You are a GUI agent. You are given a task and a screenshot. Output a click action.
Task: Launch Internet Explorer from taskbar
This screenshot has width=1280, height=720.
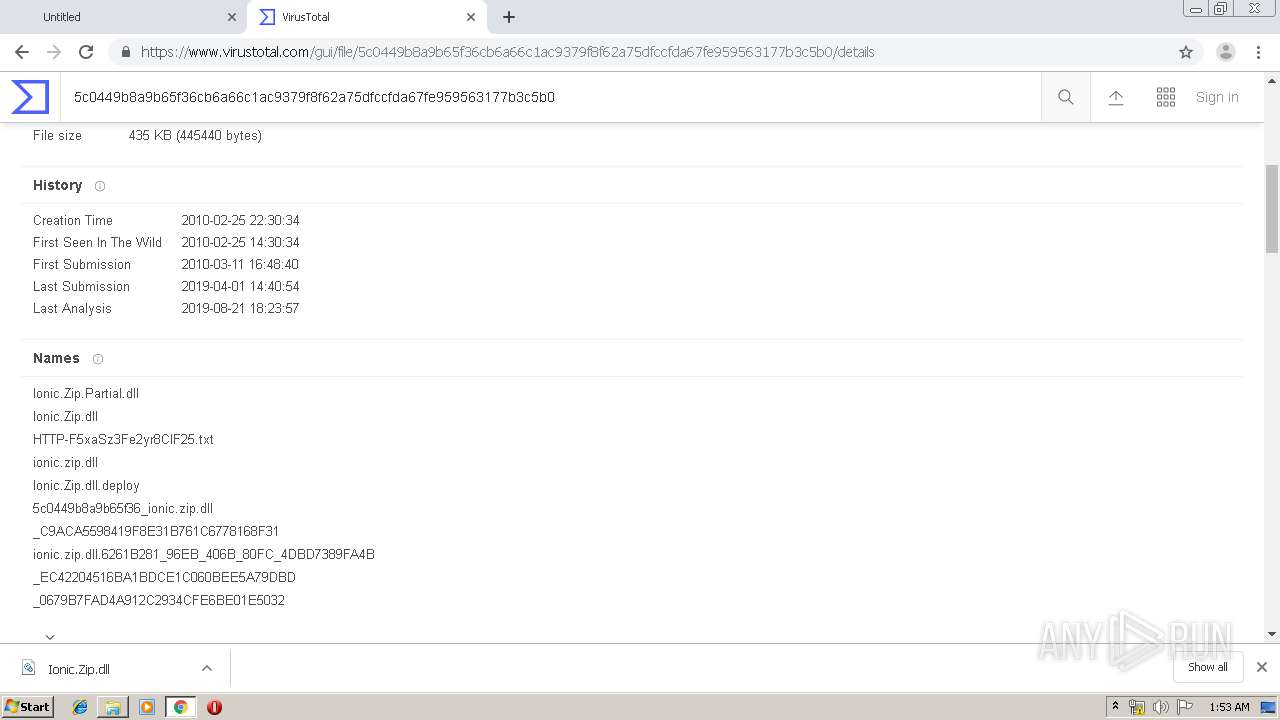click(80, 707)
